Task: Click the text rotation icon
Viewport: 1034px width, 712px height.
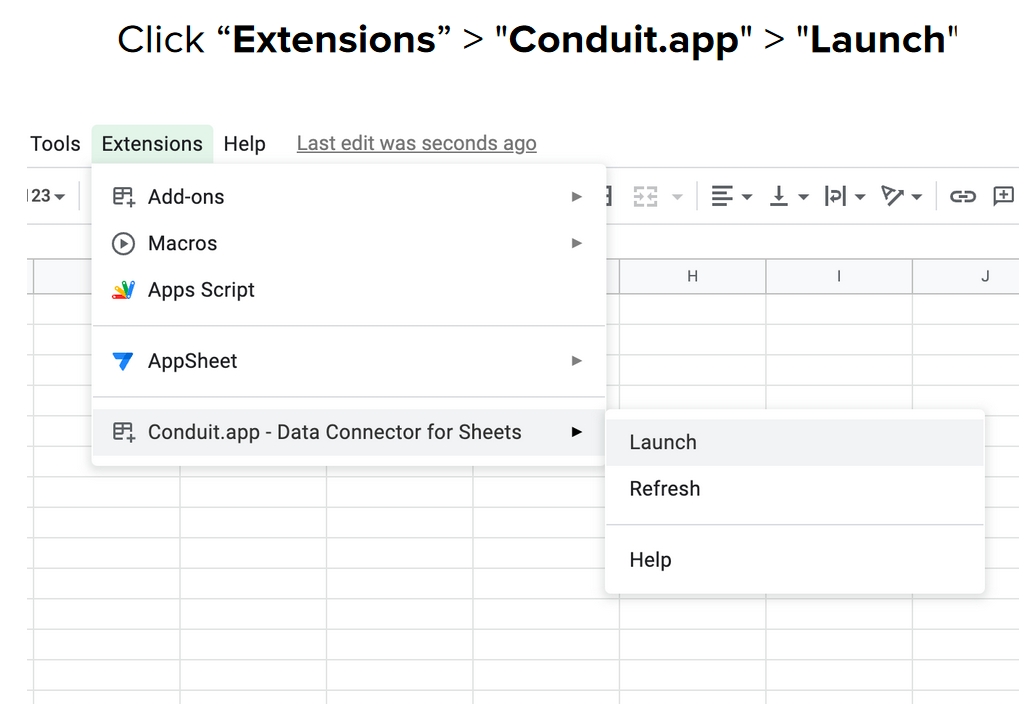Action: coord(892,196)
